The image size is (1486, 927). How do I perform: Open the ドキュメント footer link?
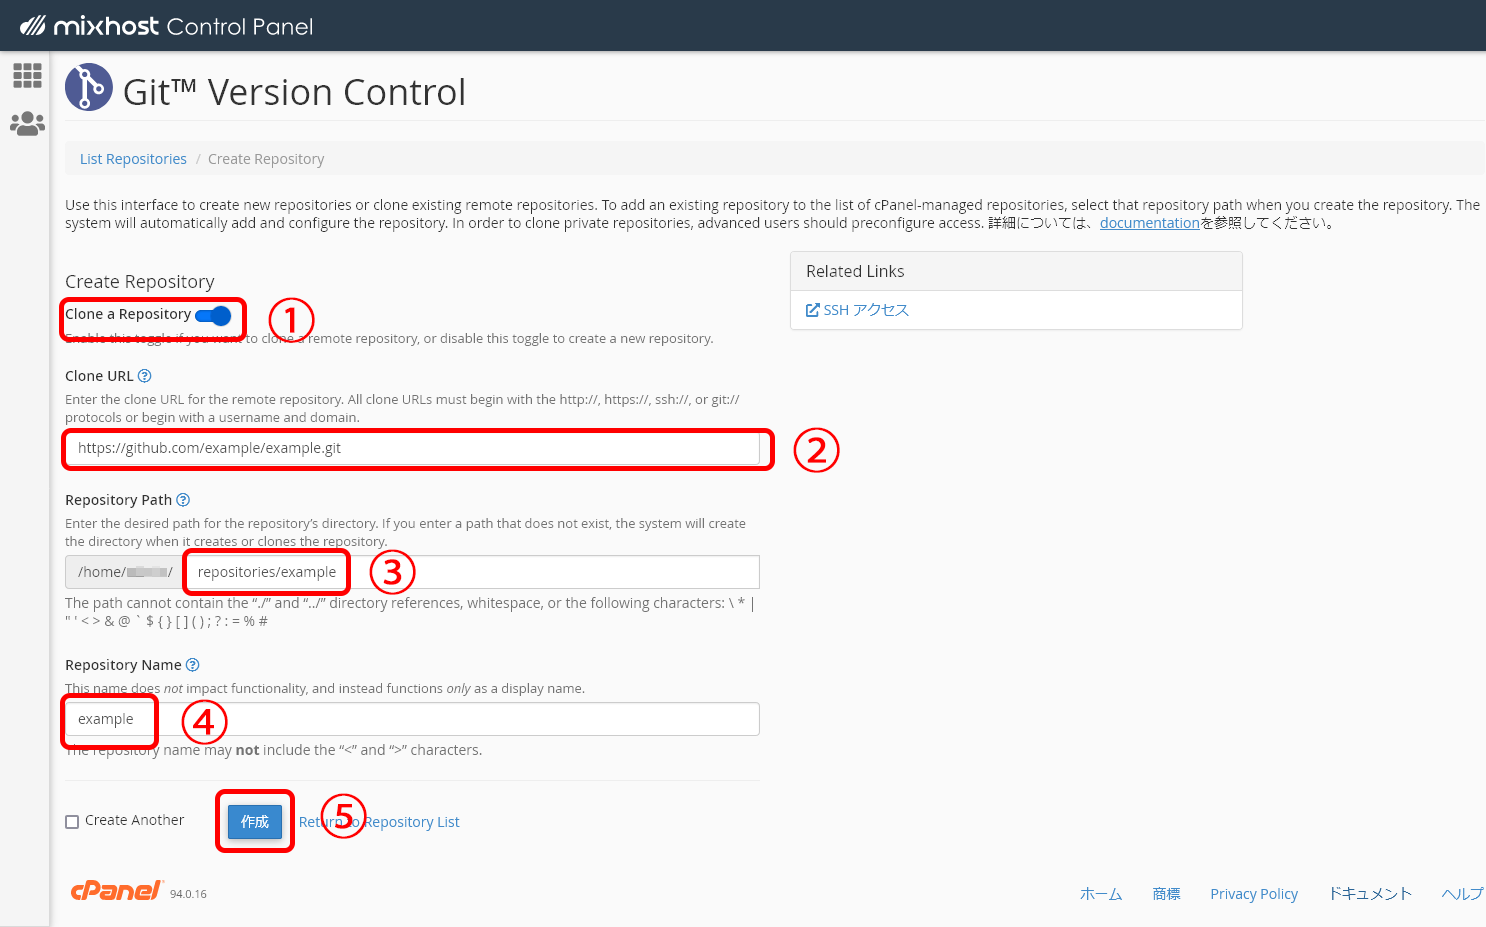1369,894
